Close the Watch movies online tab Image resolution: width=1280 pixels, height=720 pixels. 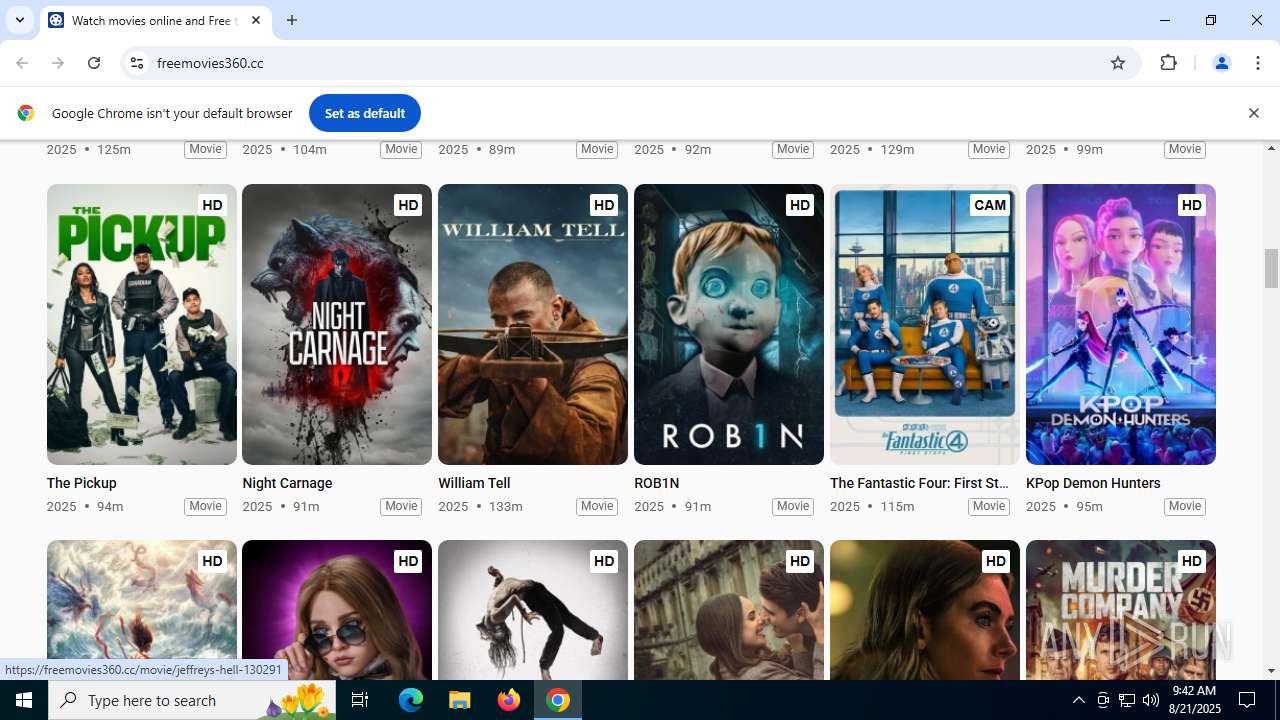pyautogui.click(x=256, y=20)
